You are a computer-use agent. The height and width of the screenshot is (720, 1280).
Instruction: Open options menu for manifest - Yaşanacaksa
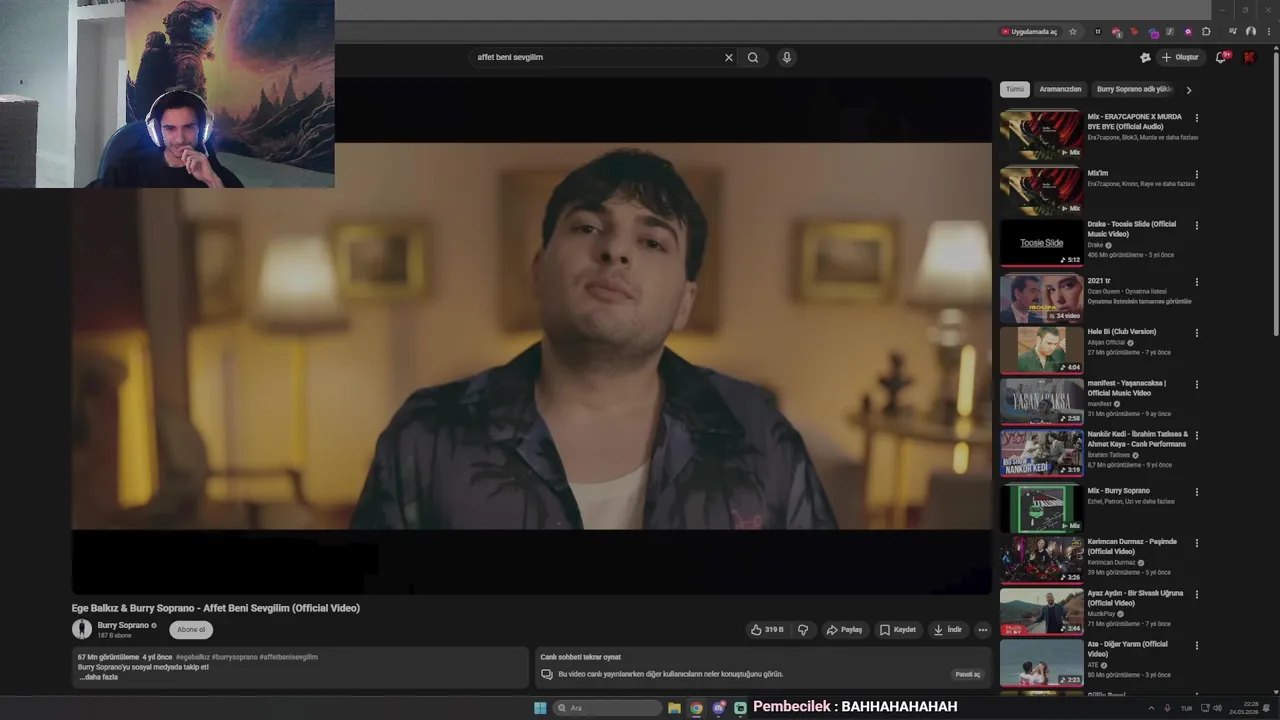click(x=1197, y=384)
